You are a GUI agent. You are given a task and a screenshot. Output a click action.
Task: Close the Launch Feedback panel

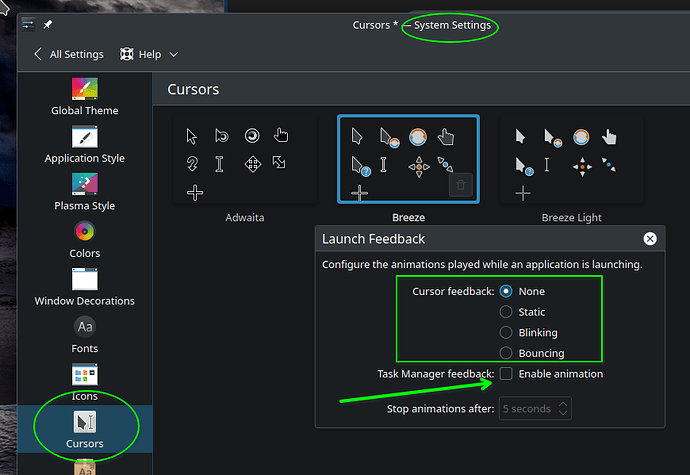point(650,239)
